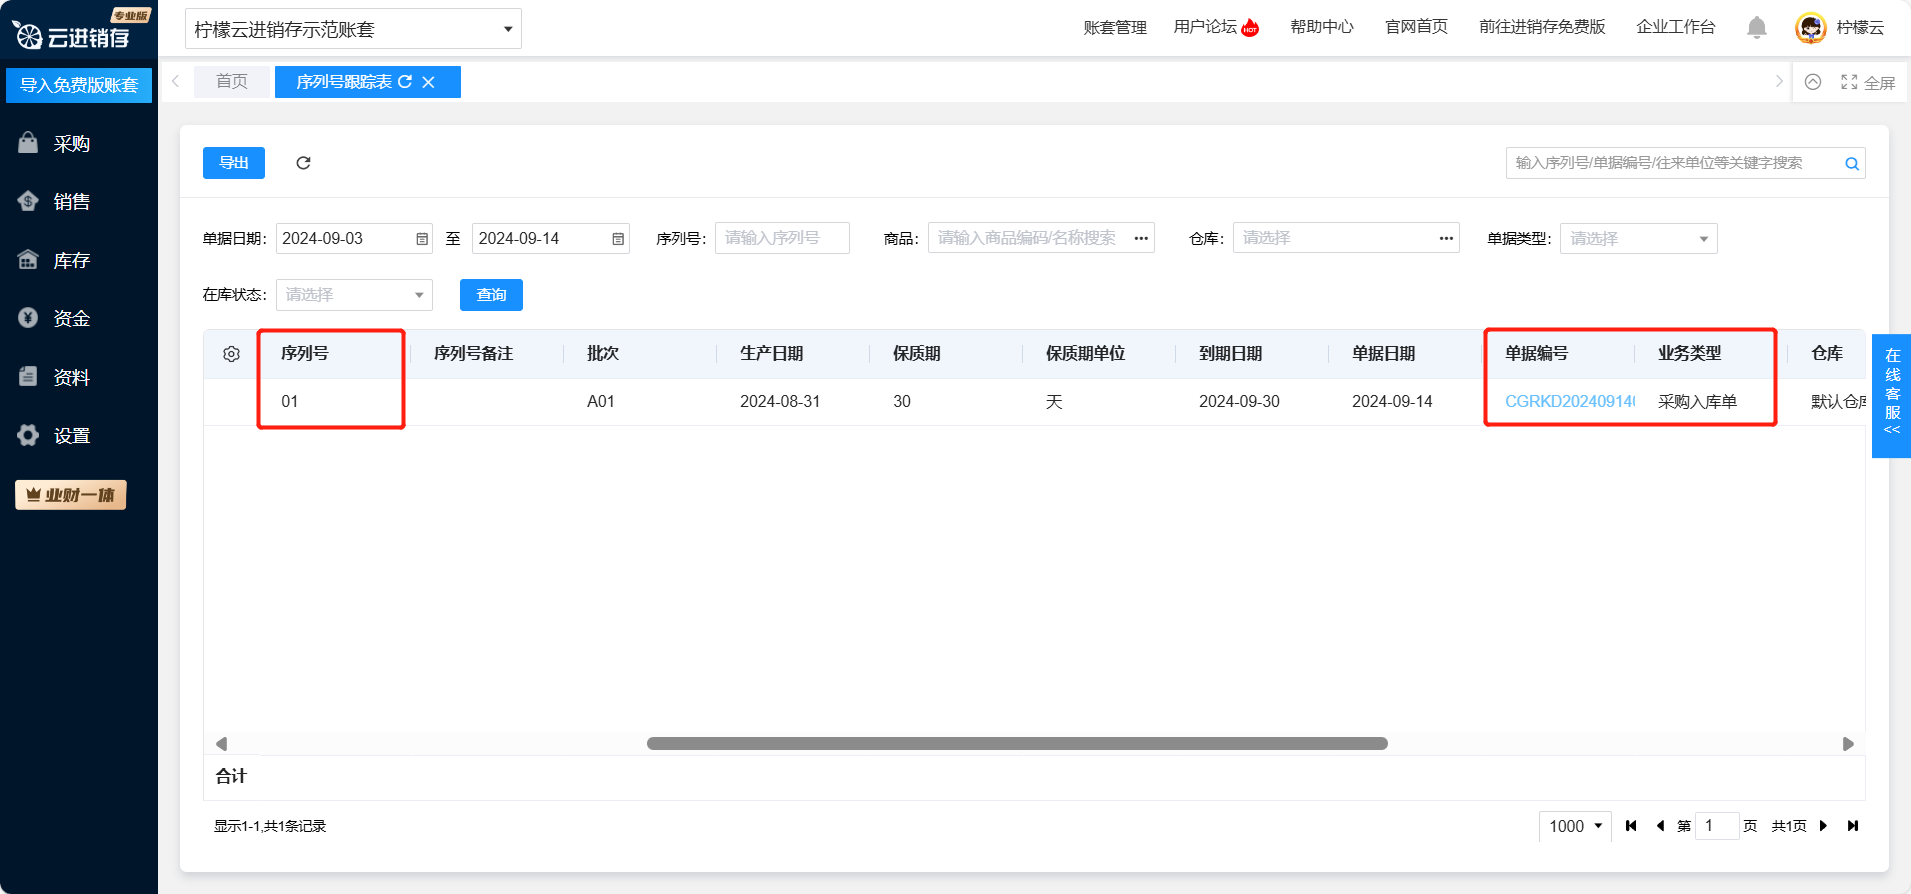Click the keyword search input field
The height and width of the screenshot is (894, 1911).
pyautogui.click(x=1673, y=163)
